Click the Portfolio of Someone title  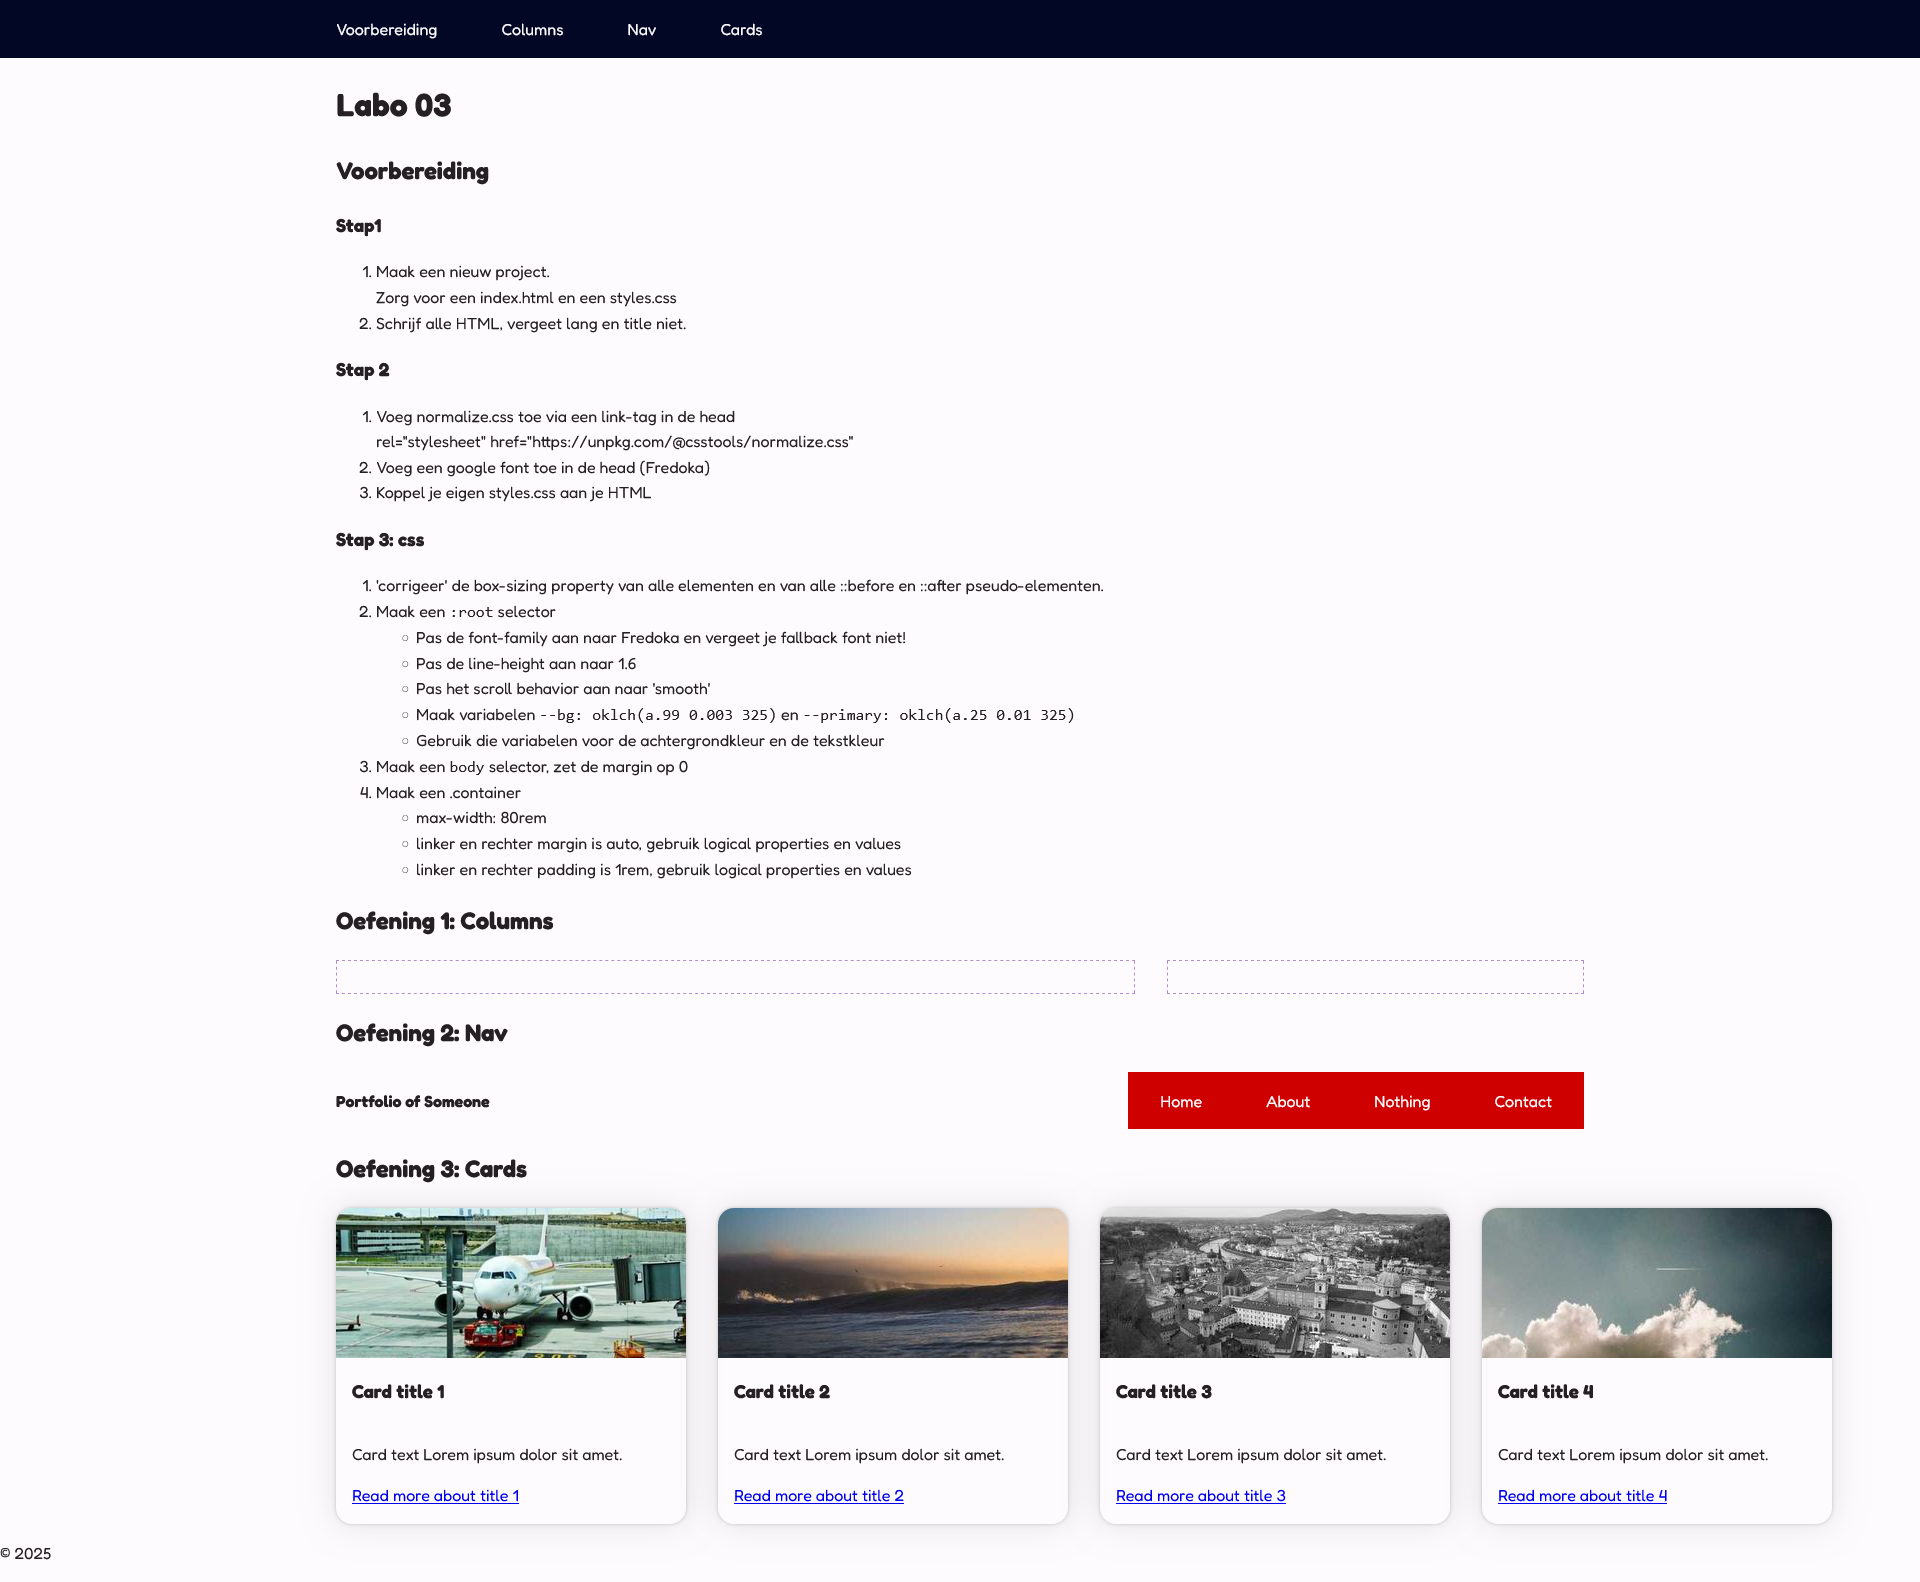pyautogui.click(x=412, y=1101)
